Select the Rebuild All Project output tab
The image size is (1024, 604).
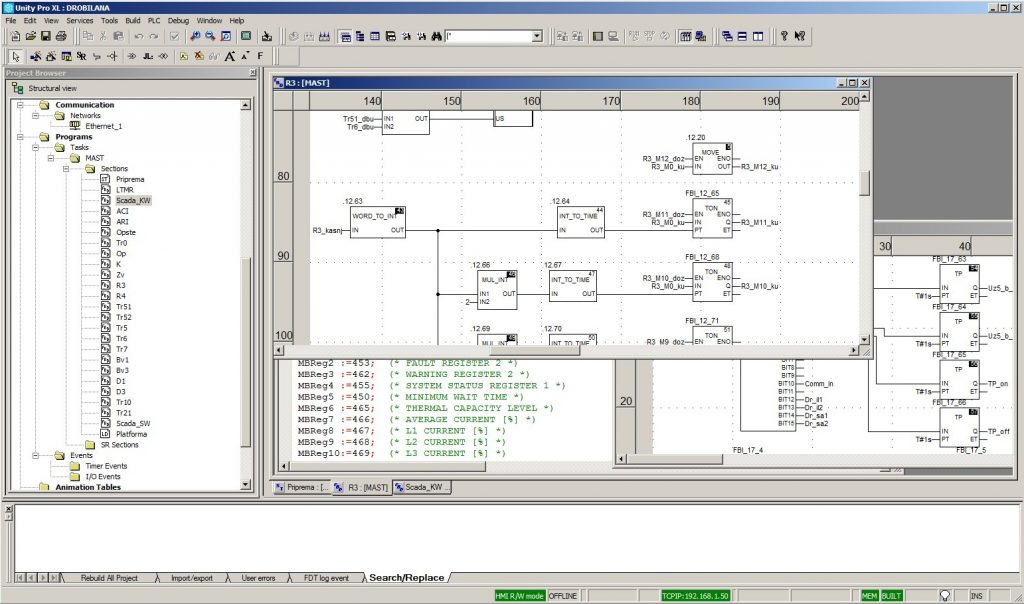coord(109,578)
